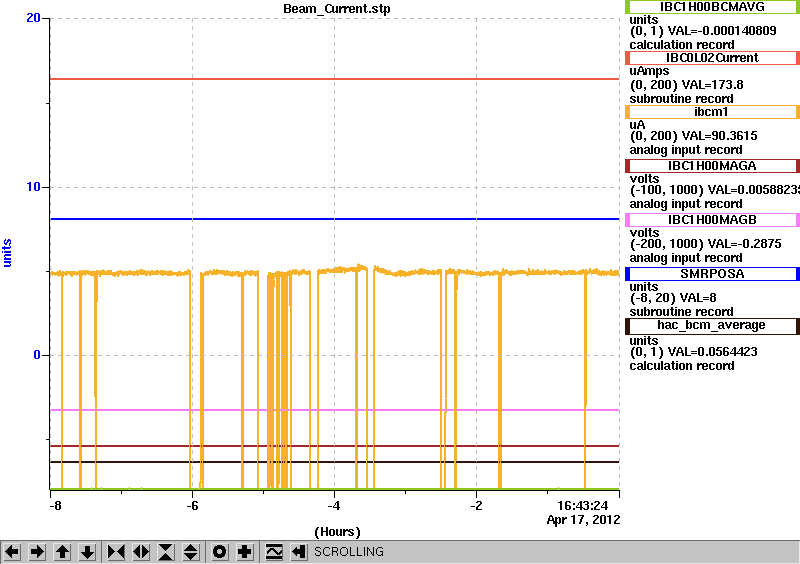Click the 16:43:24 timestamp on the time axis
The image size is (800, 564).
point(582,506)
